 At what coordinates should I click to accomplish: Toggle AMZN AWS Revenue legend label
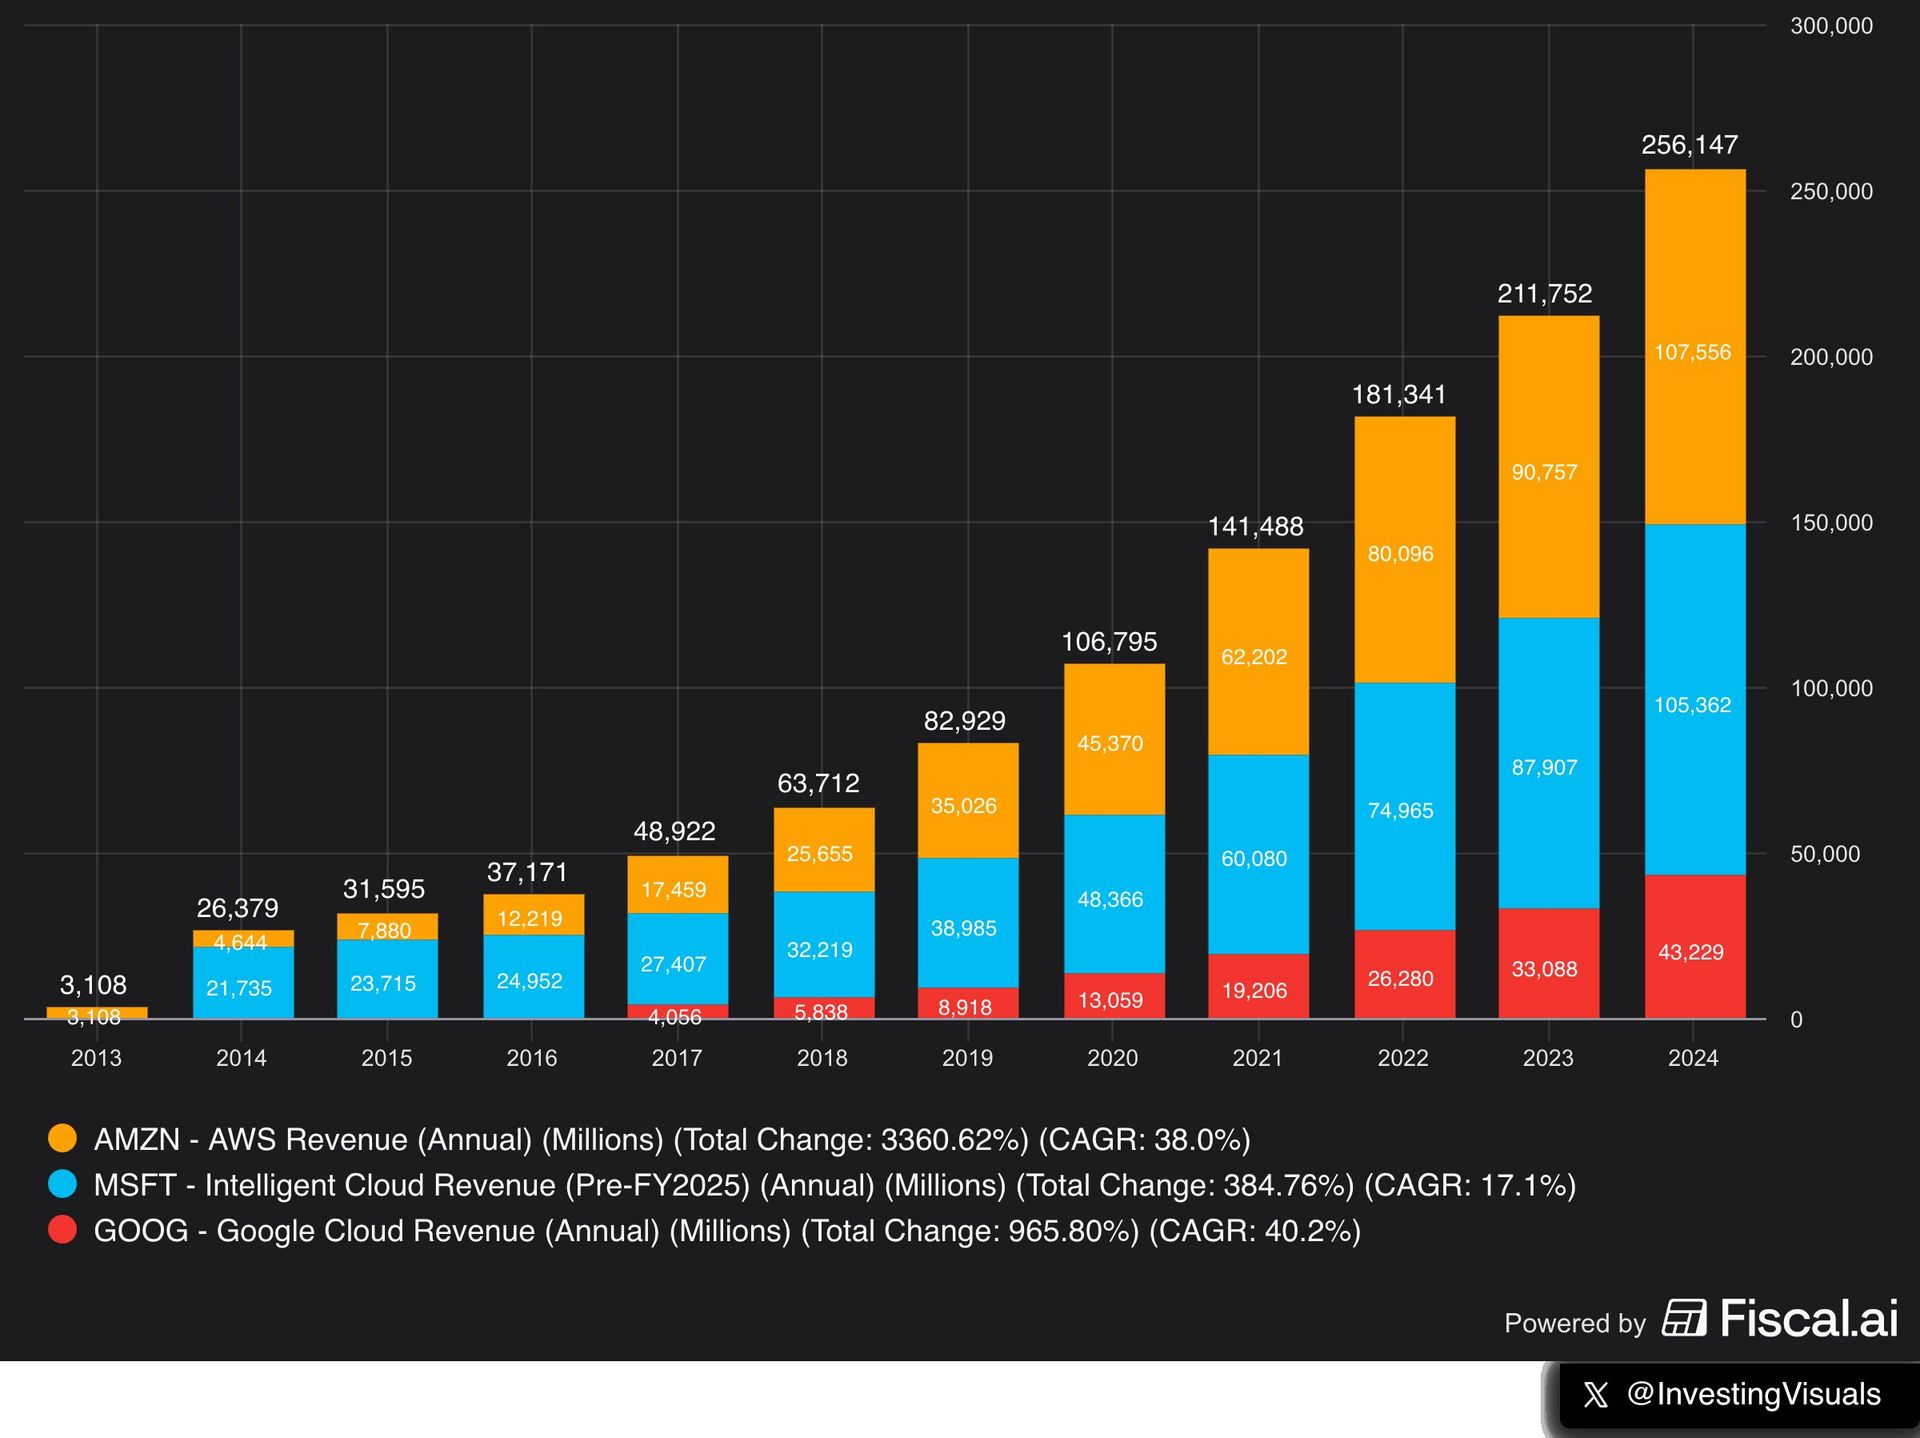(671, 1139)
